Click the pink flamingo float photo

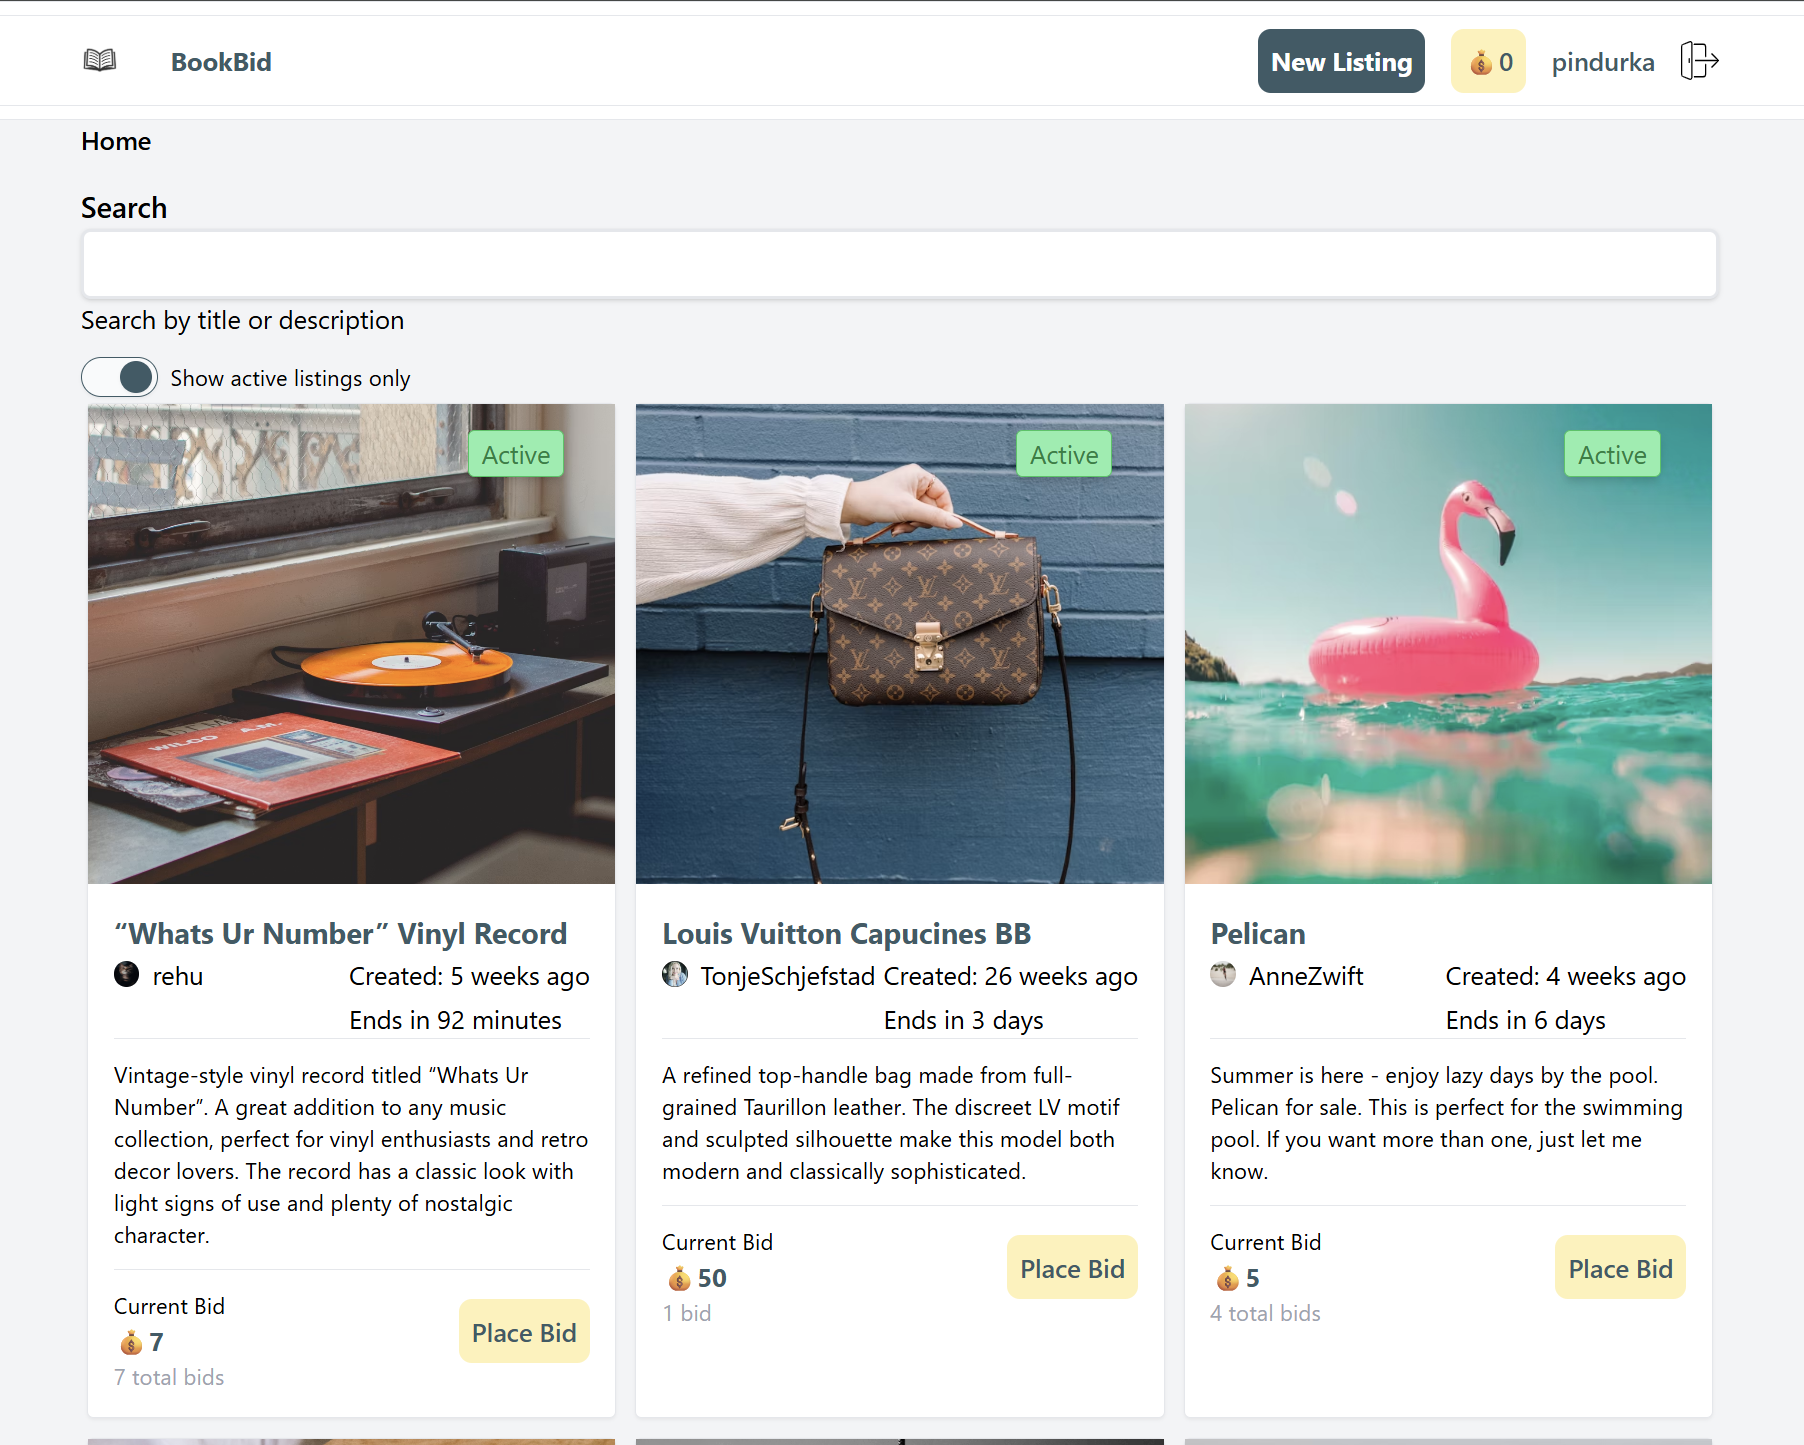pyautogui.click(x=1448, y=644)
